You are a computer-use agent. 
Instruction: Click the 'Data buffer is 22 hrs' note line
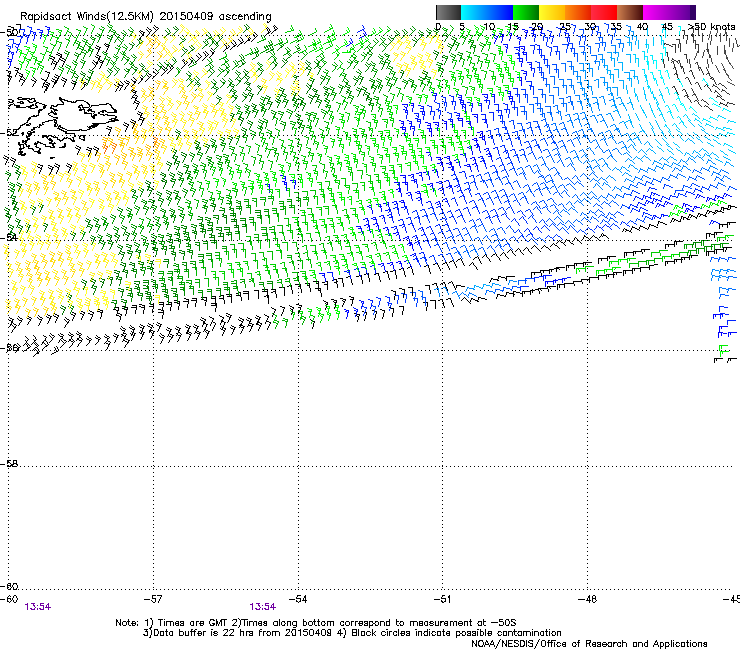click(x=352, y=633)
